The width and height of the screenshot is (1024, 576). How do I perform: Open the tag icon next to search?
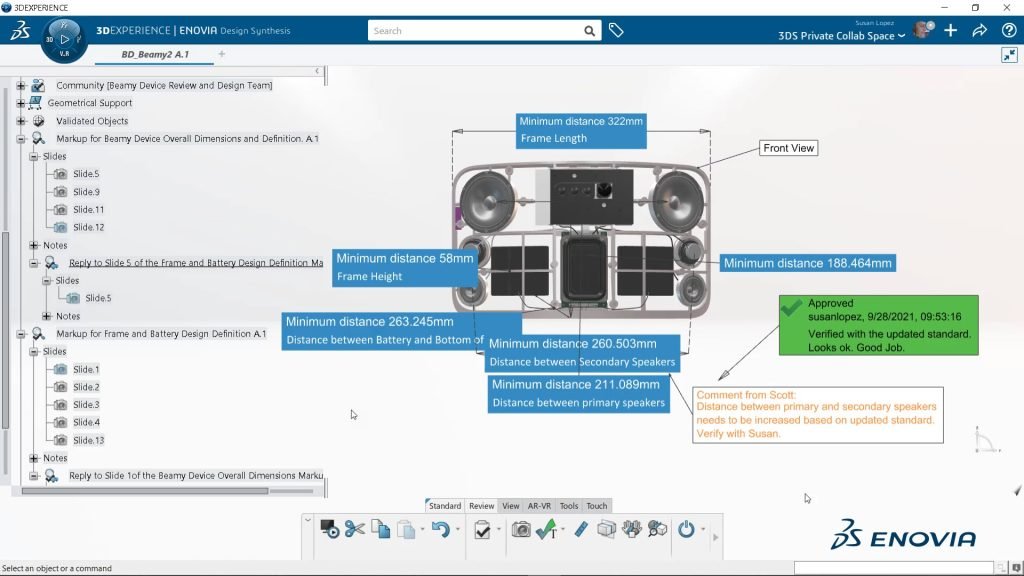[616, 30]
